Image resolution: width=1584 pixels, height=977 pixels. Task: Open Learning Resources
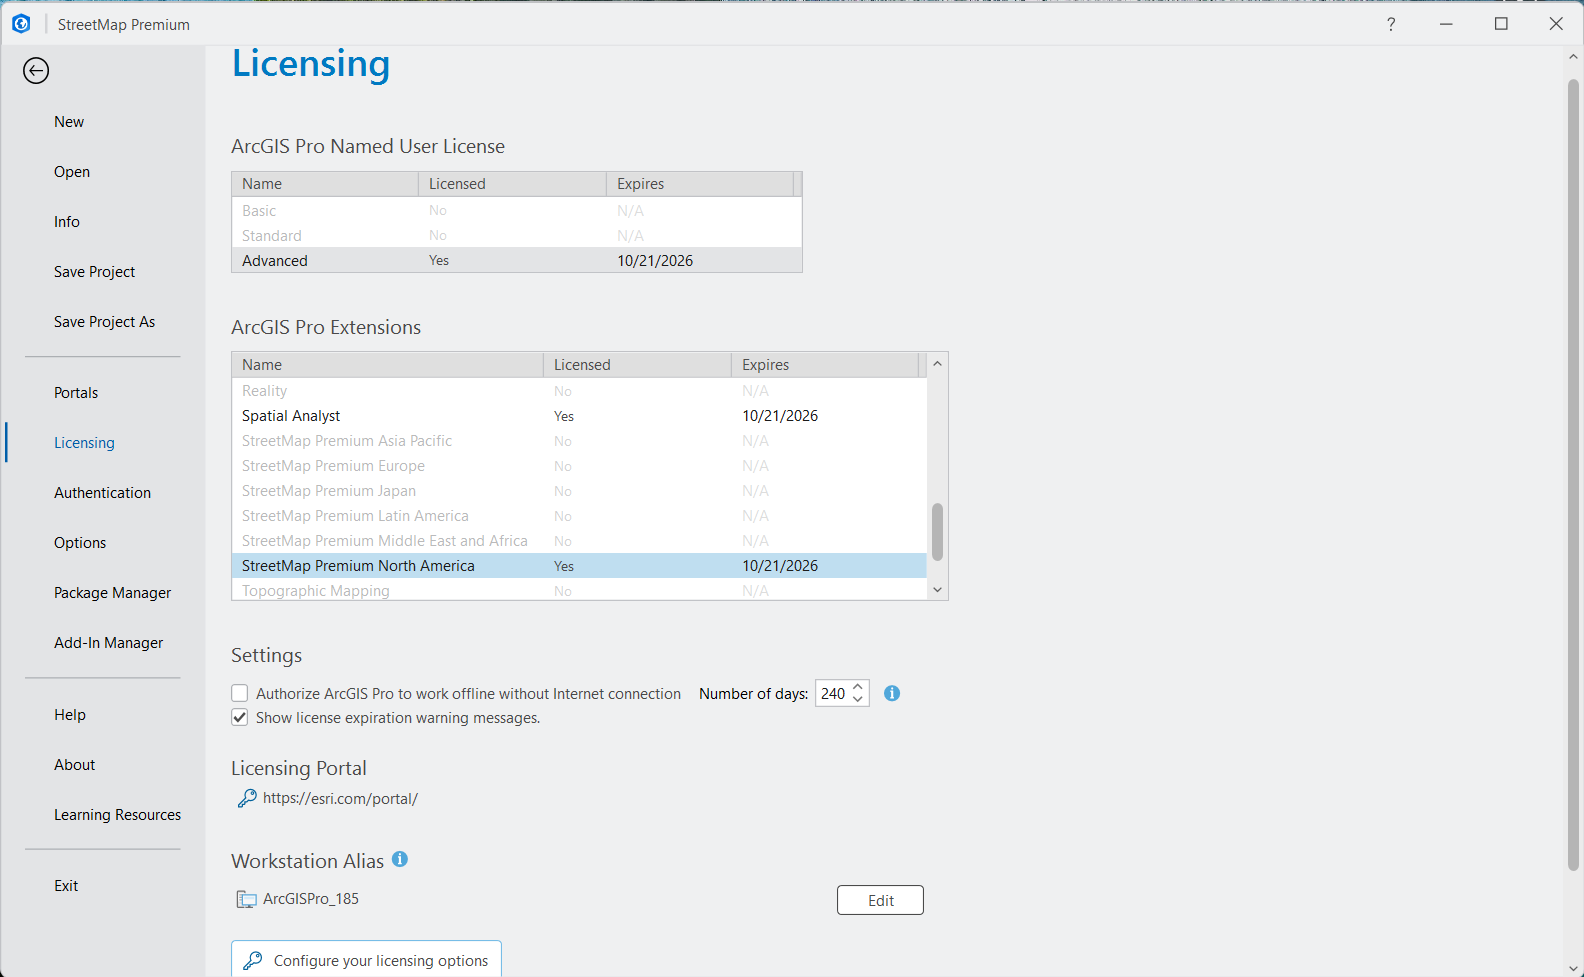click(x=117, y=815)
